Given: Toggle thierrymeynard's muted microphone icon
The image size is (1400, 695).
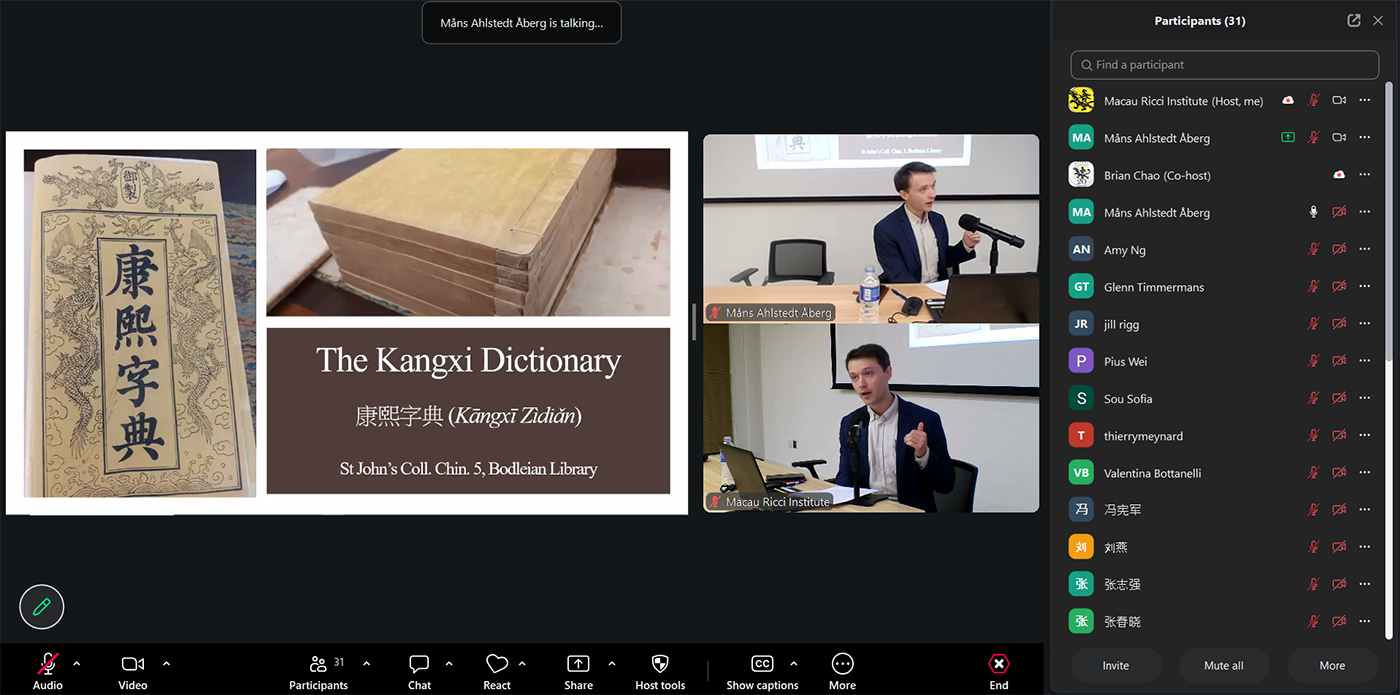Looking at the screenshot, I should pos(1314,436).
